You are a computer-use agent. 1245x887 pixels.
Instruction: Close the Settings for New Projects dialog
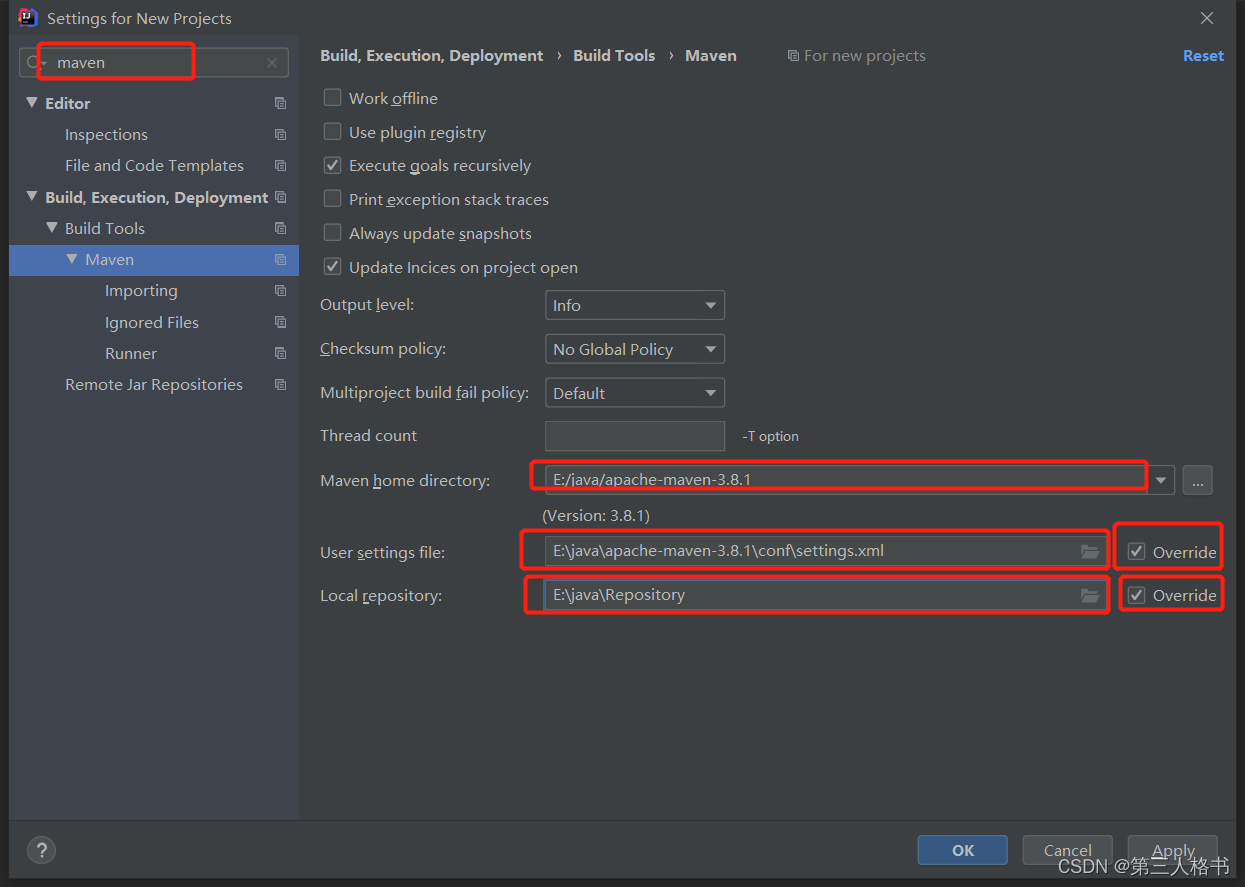[x=1207, y=18]
